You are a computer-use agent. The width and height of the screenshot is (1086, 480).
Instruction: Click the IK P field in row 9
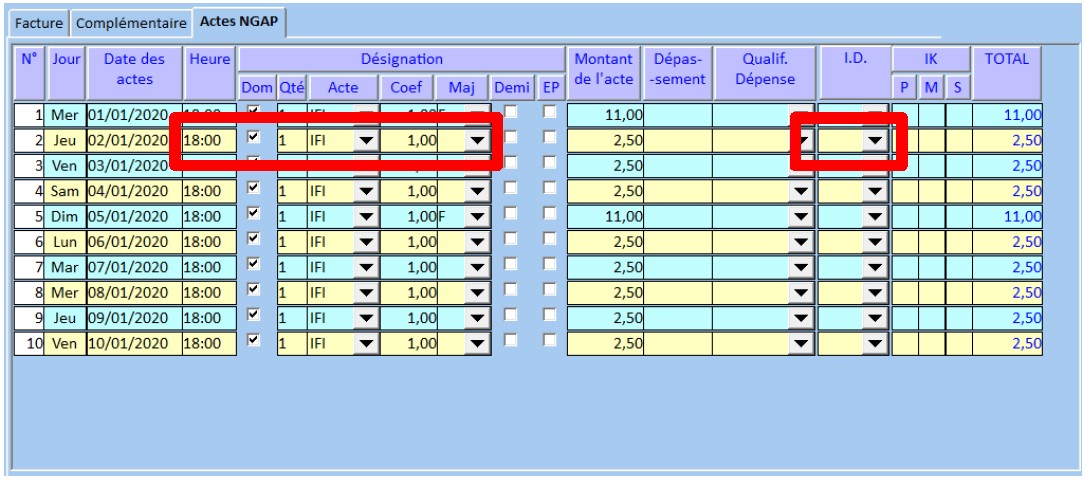coord(905,319)
